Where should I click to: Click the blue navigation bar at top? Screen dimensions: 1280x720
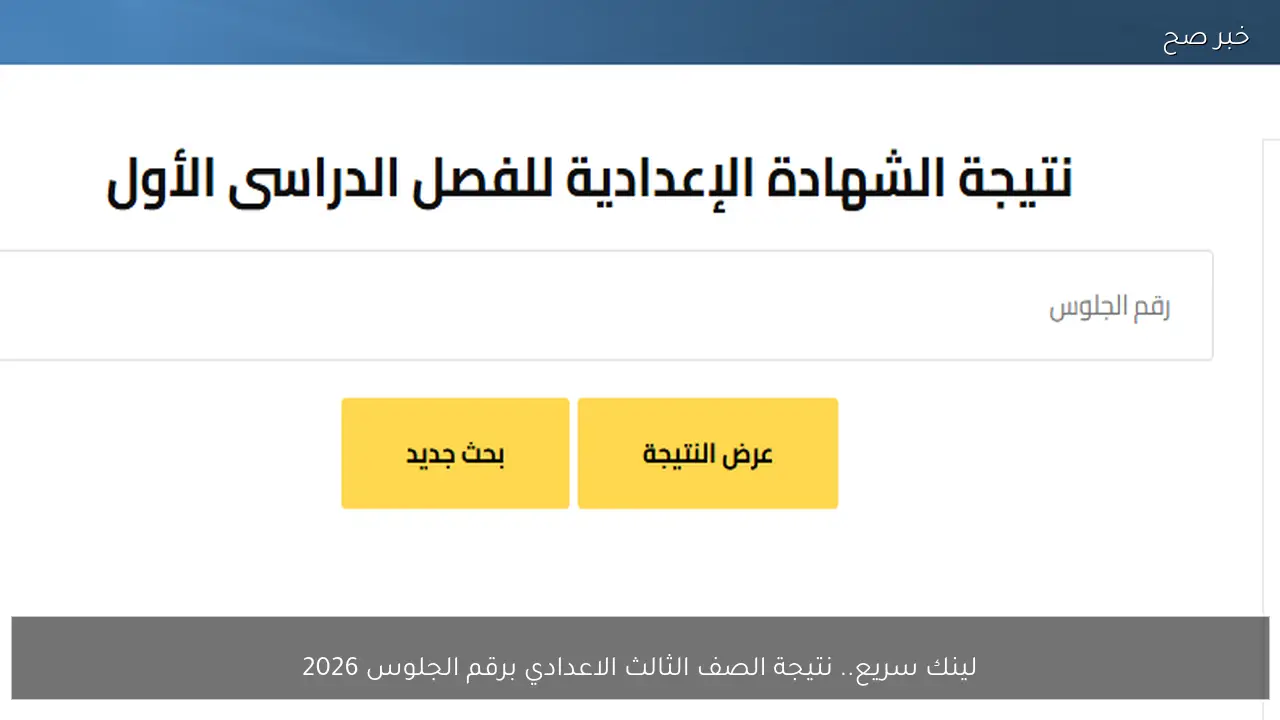click(x=600, y=31)
